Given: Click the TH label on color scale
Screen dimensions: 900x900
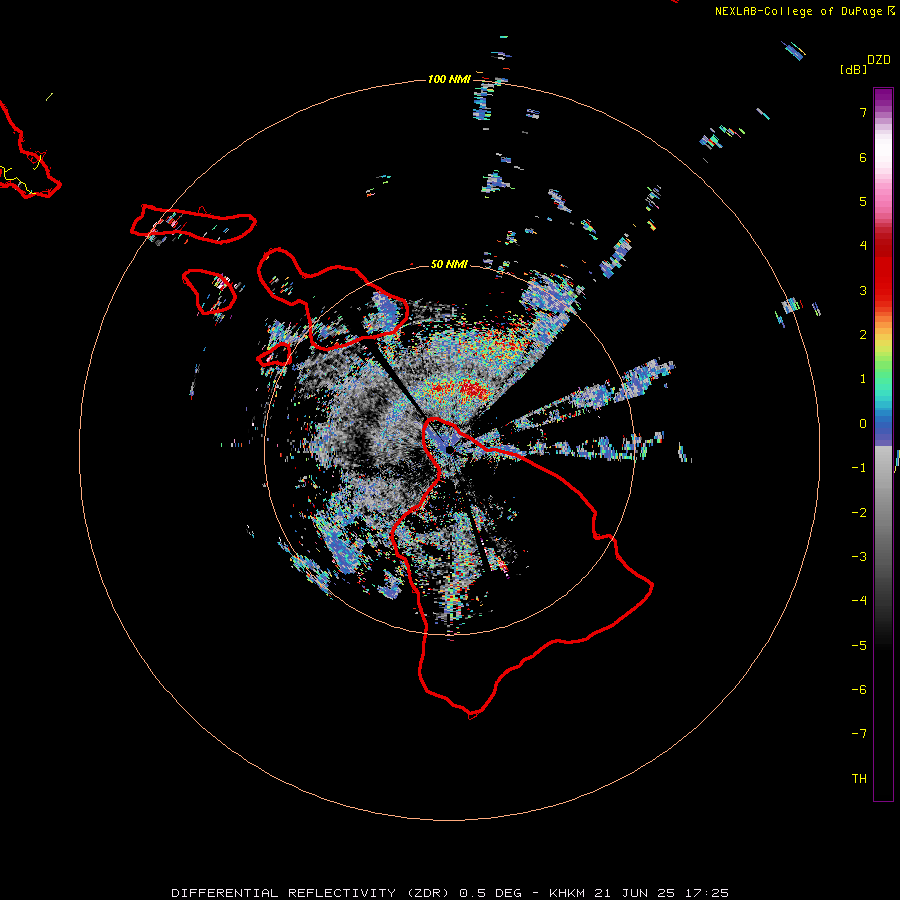Looking at the screenshot, I should [859, 779].
